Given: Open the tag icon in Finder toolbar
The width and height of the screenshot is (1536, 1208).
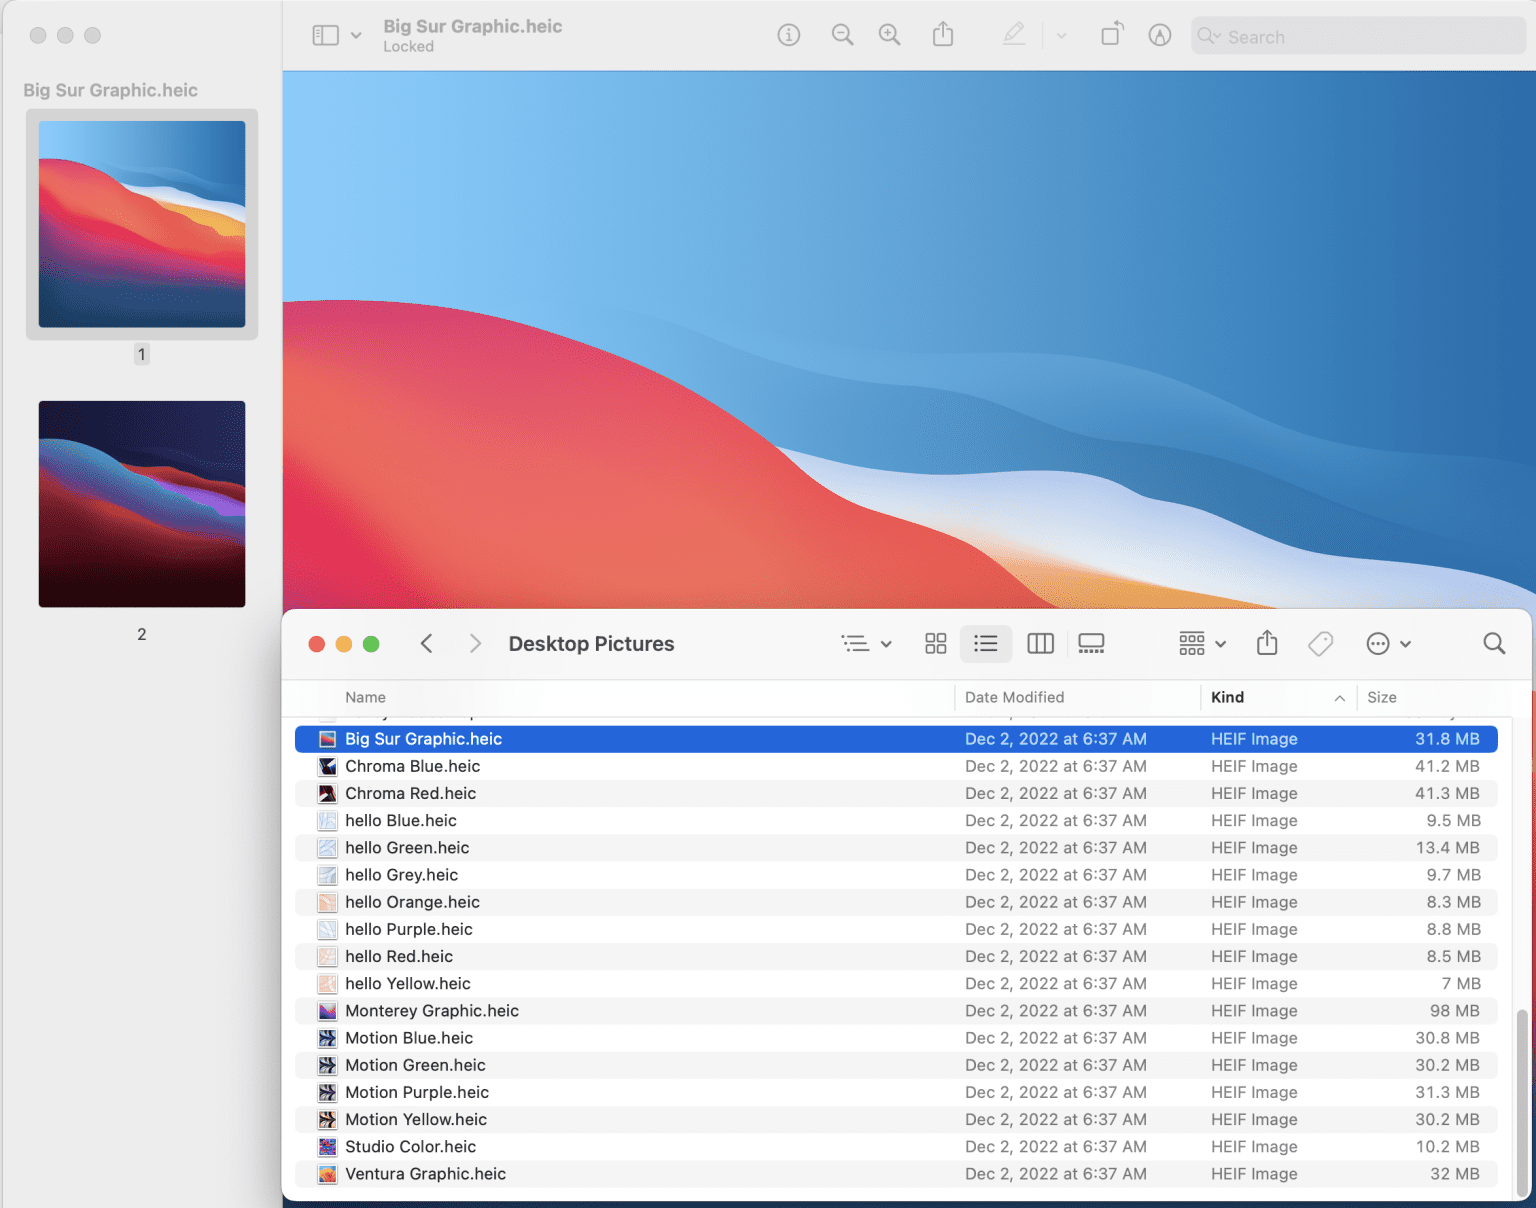Looking at the screenshot, I should tap(1320, 643).
